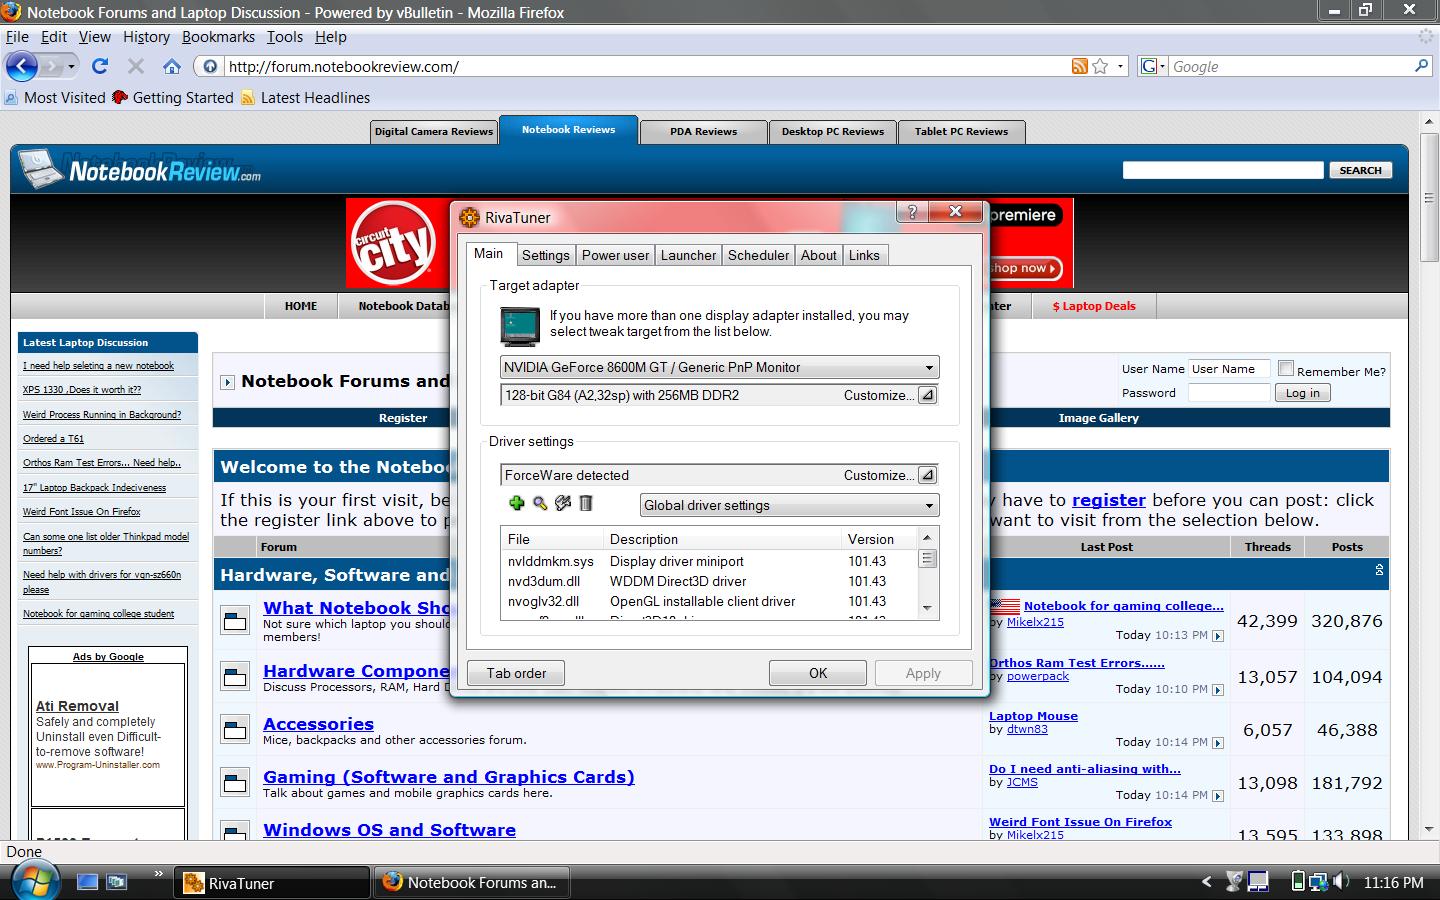The image size is (1440, 900).
Task: Tick the Remember Me checkbox
Action: click(1286, 368)
